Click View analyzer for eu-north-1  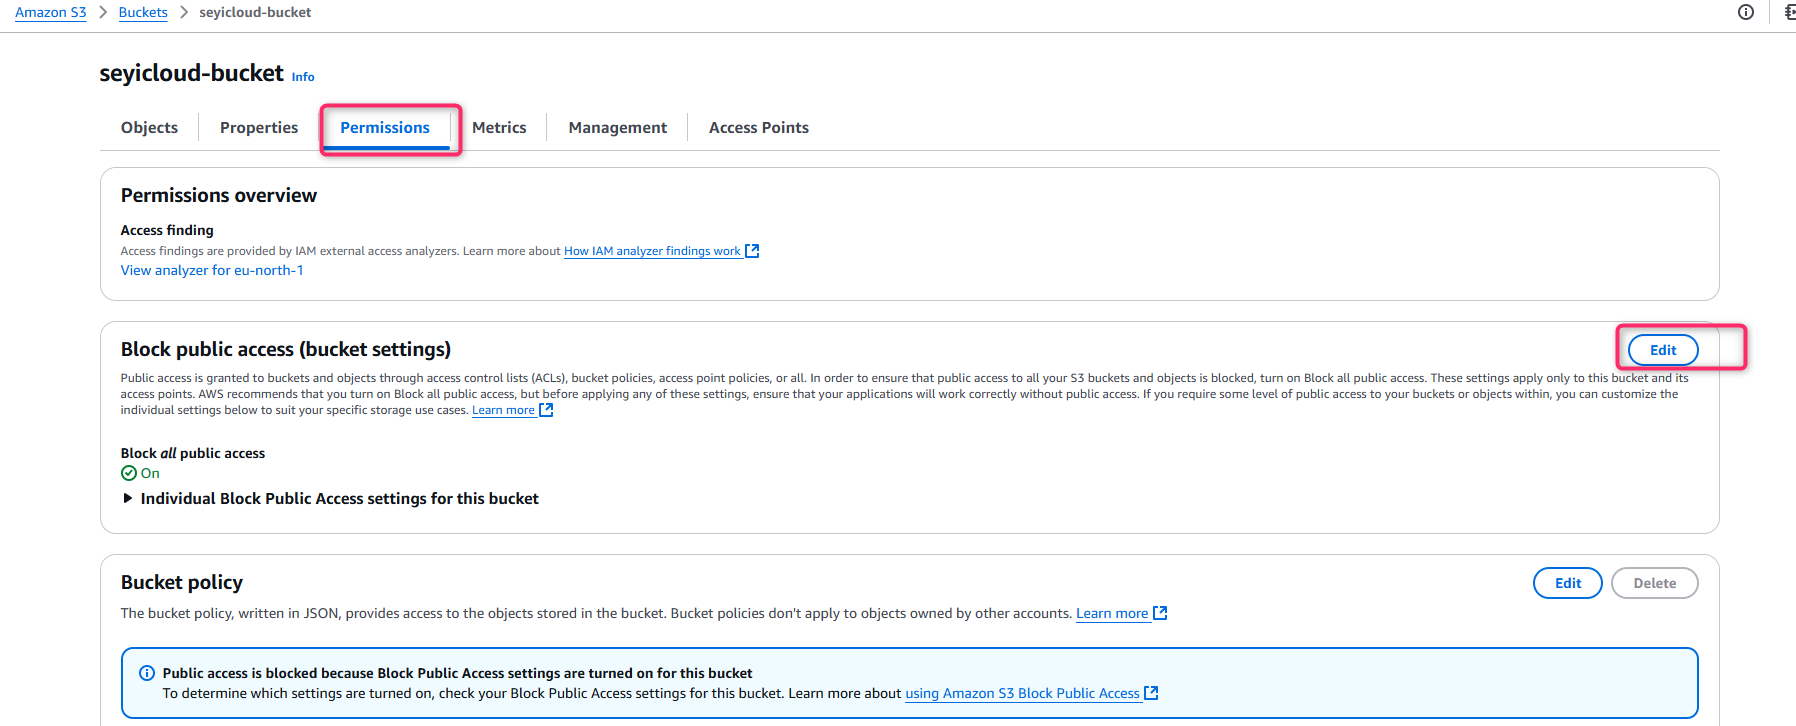(212, 270)
